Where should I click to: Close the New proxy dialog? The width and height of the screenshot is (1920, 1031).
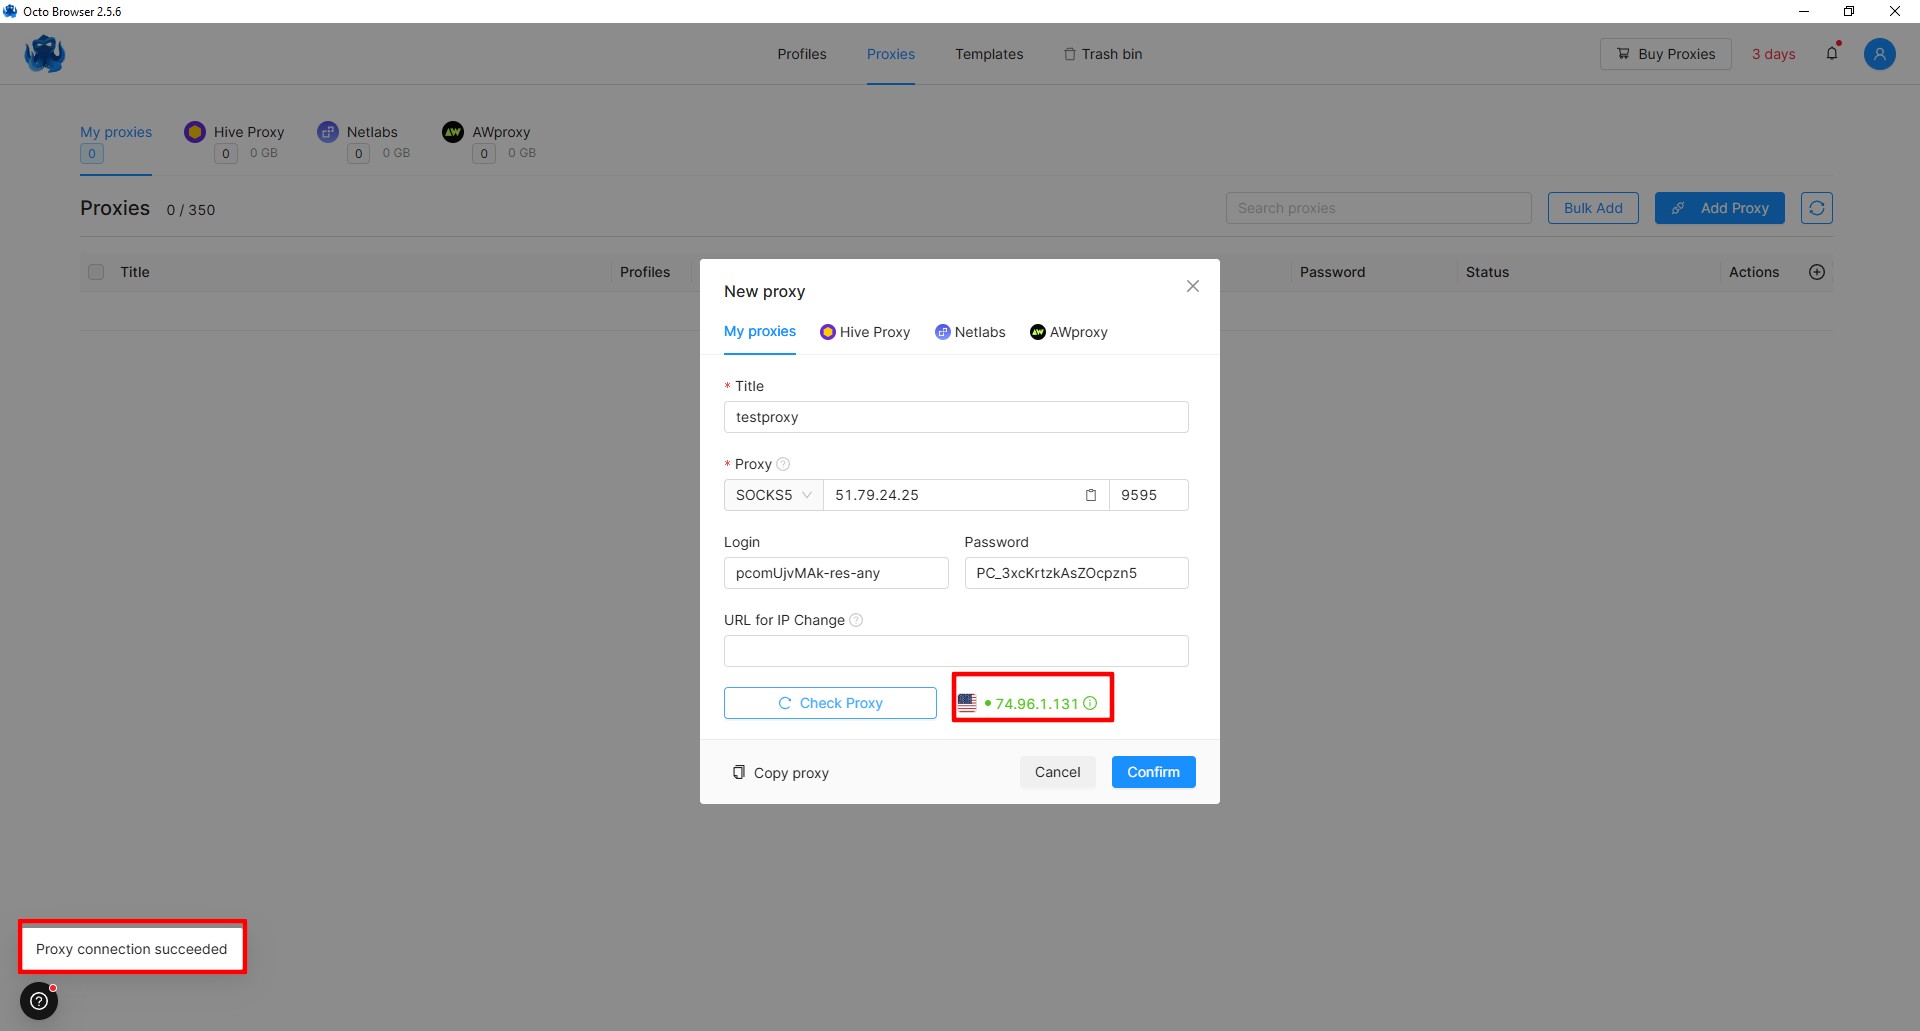[x=1192, y=286]
